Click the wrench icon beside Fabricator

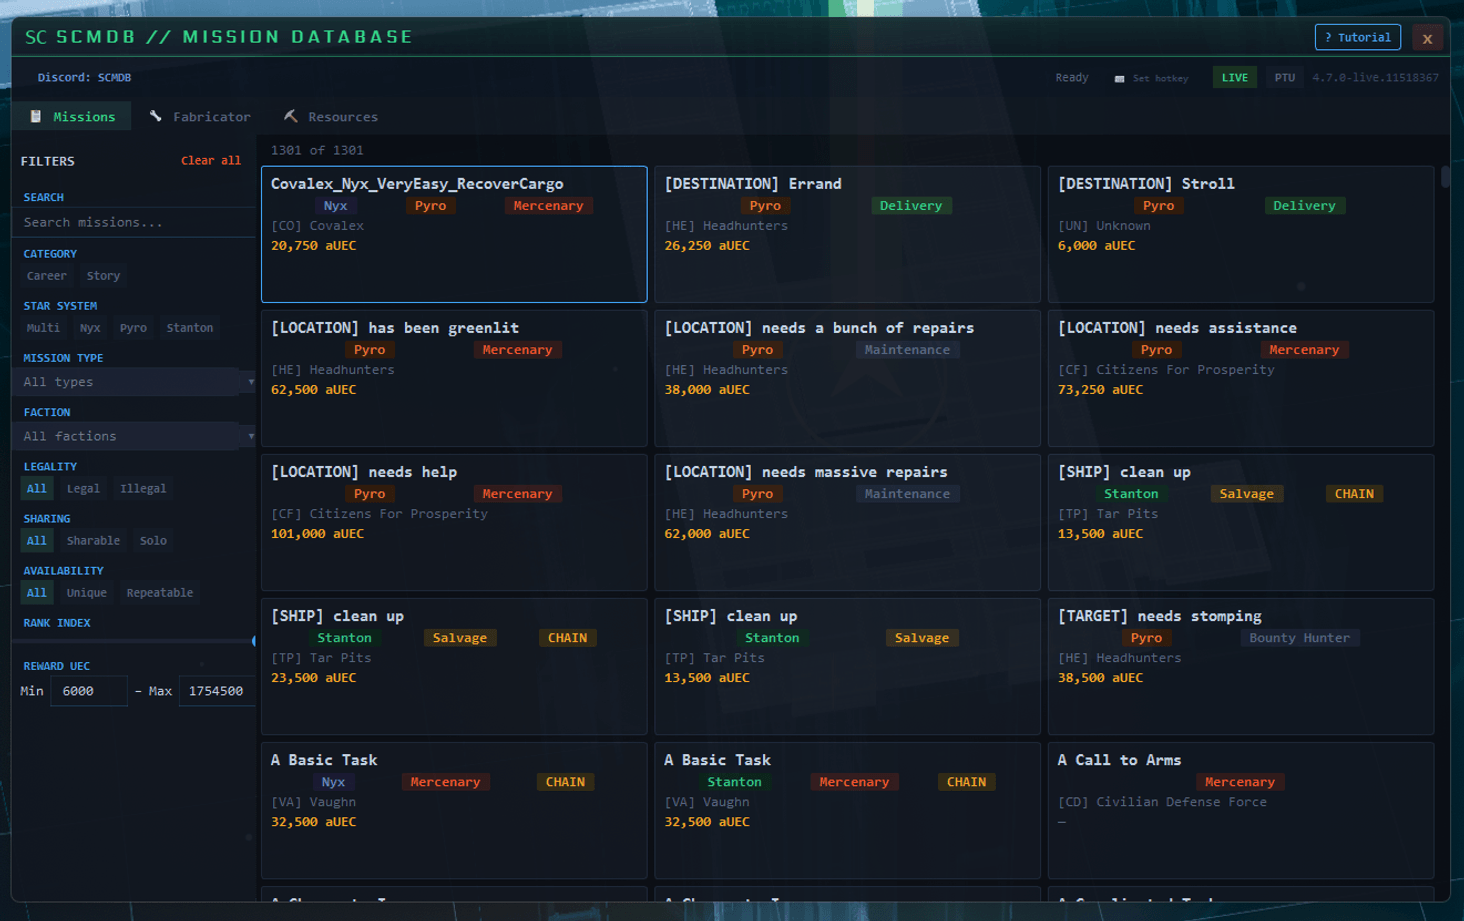pyautogui.click(x=156, y=117)
